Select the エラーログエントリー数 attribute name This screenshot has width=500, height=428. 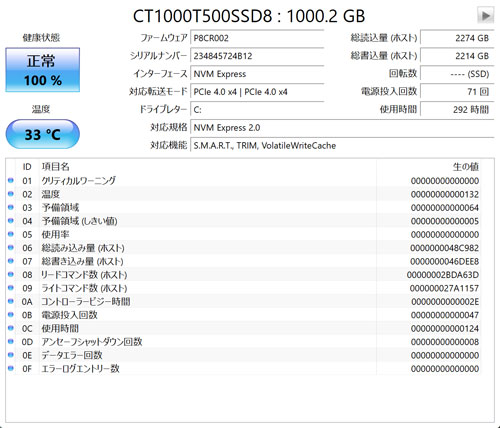[80, 369]
